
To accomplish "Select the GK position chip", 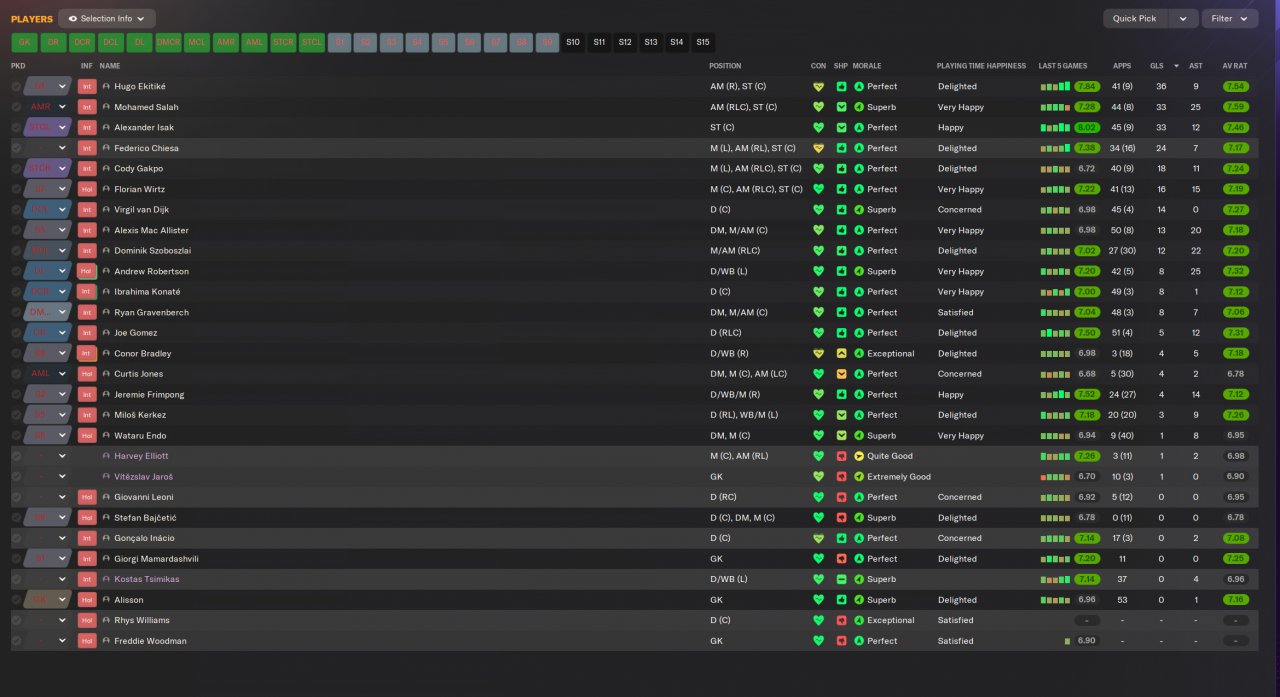I will pyautogui.click(x=25, y=42).
